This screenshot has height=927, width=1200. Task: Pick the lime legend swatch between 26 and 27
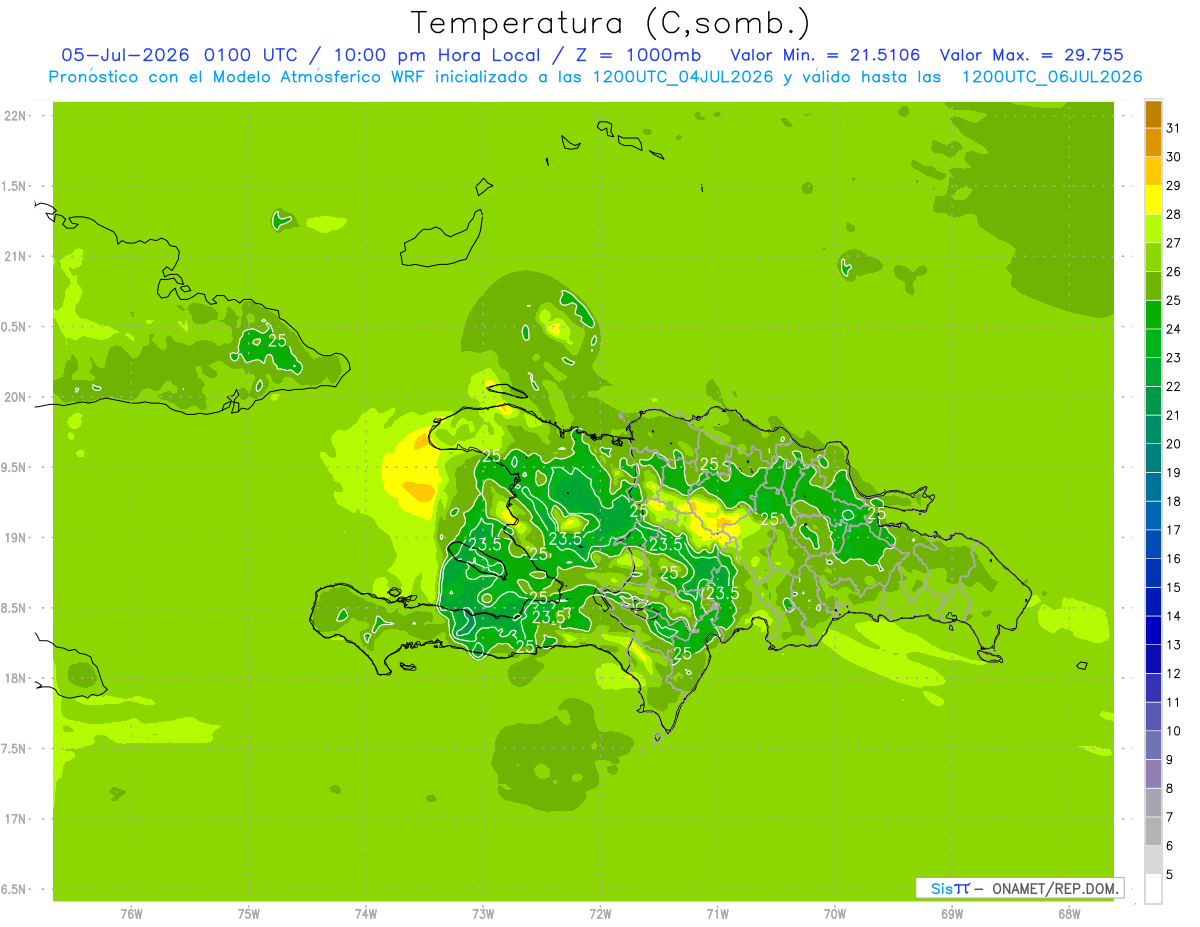[1153, 258]
